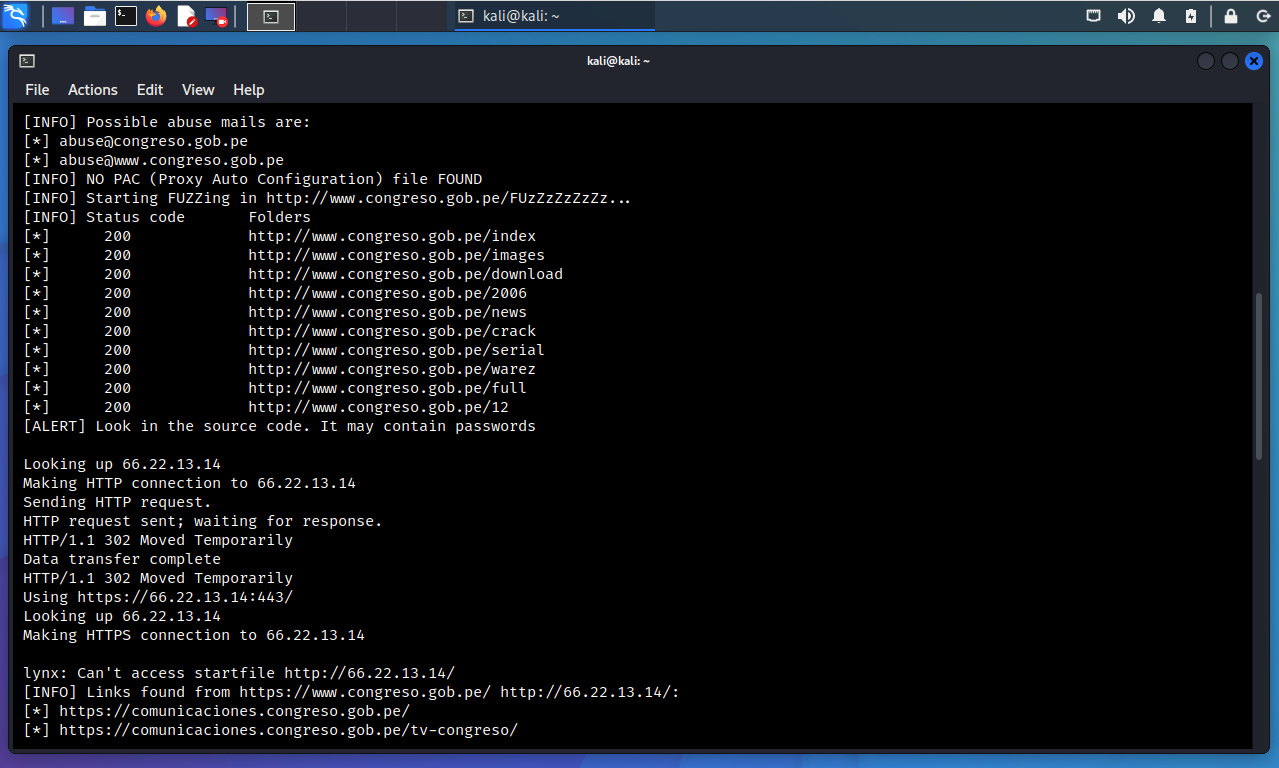Lock the screen with padlock icon

point(1231,16)
